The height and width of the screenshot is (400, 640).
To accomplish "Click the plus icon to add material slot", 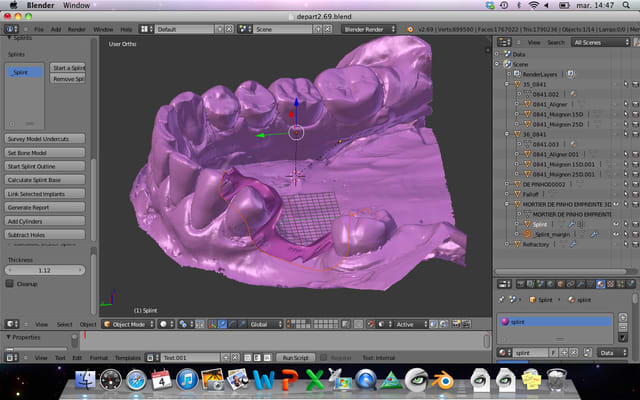I will pyautogui.click(x=623, y=318).
